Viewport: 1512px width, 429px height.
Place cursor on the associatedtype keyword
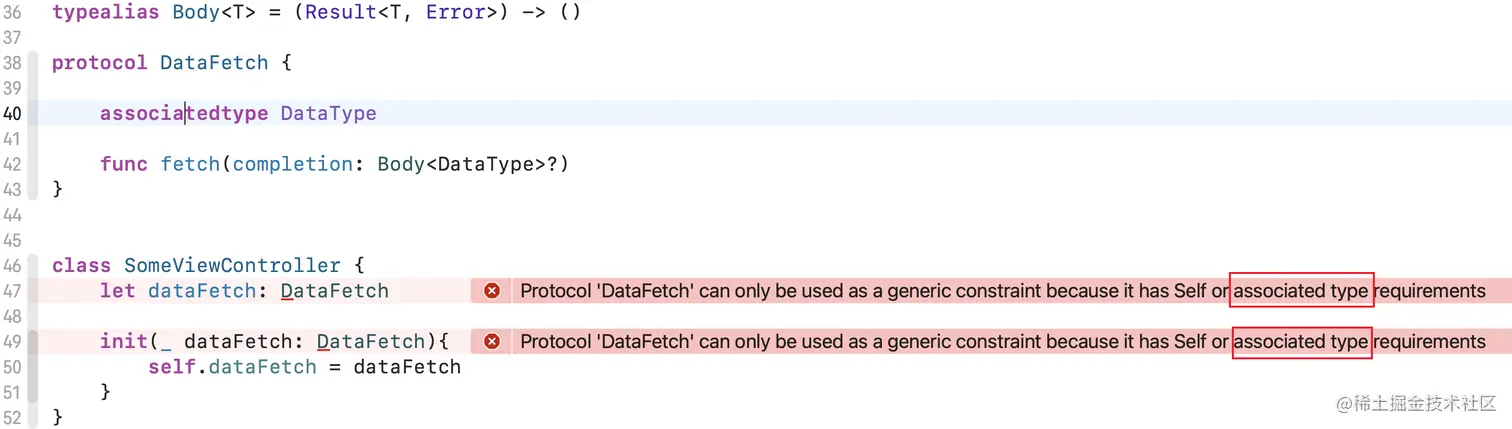(183, 114)
